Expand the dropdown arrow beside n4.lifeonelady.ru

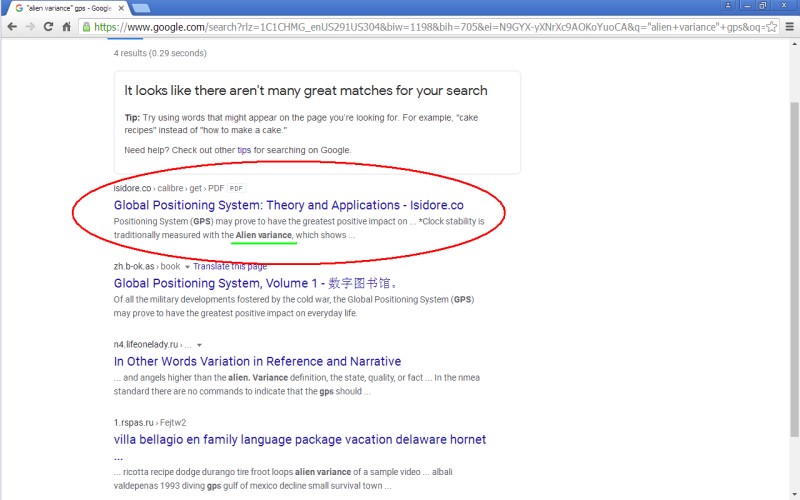199,345
